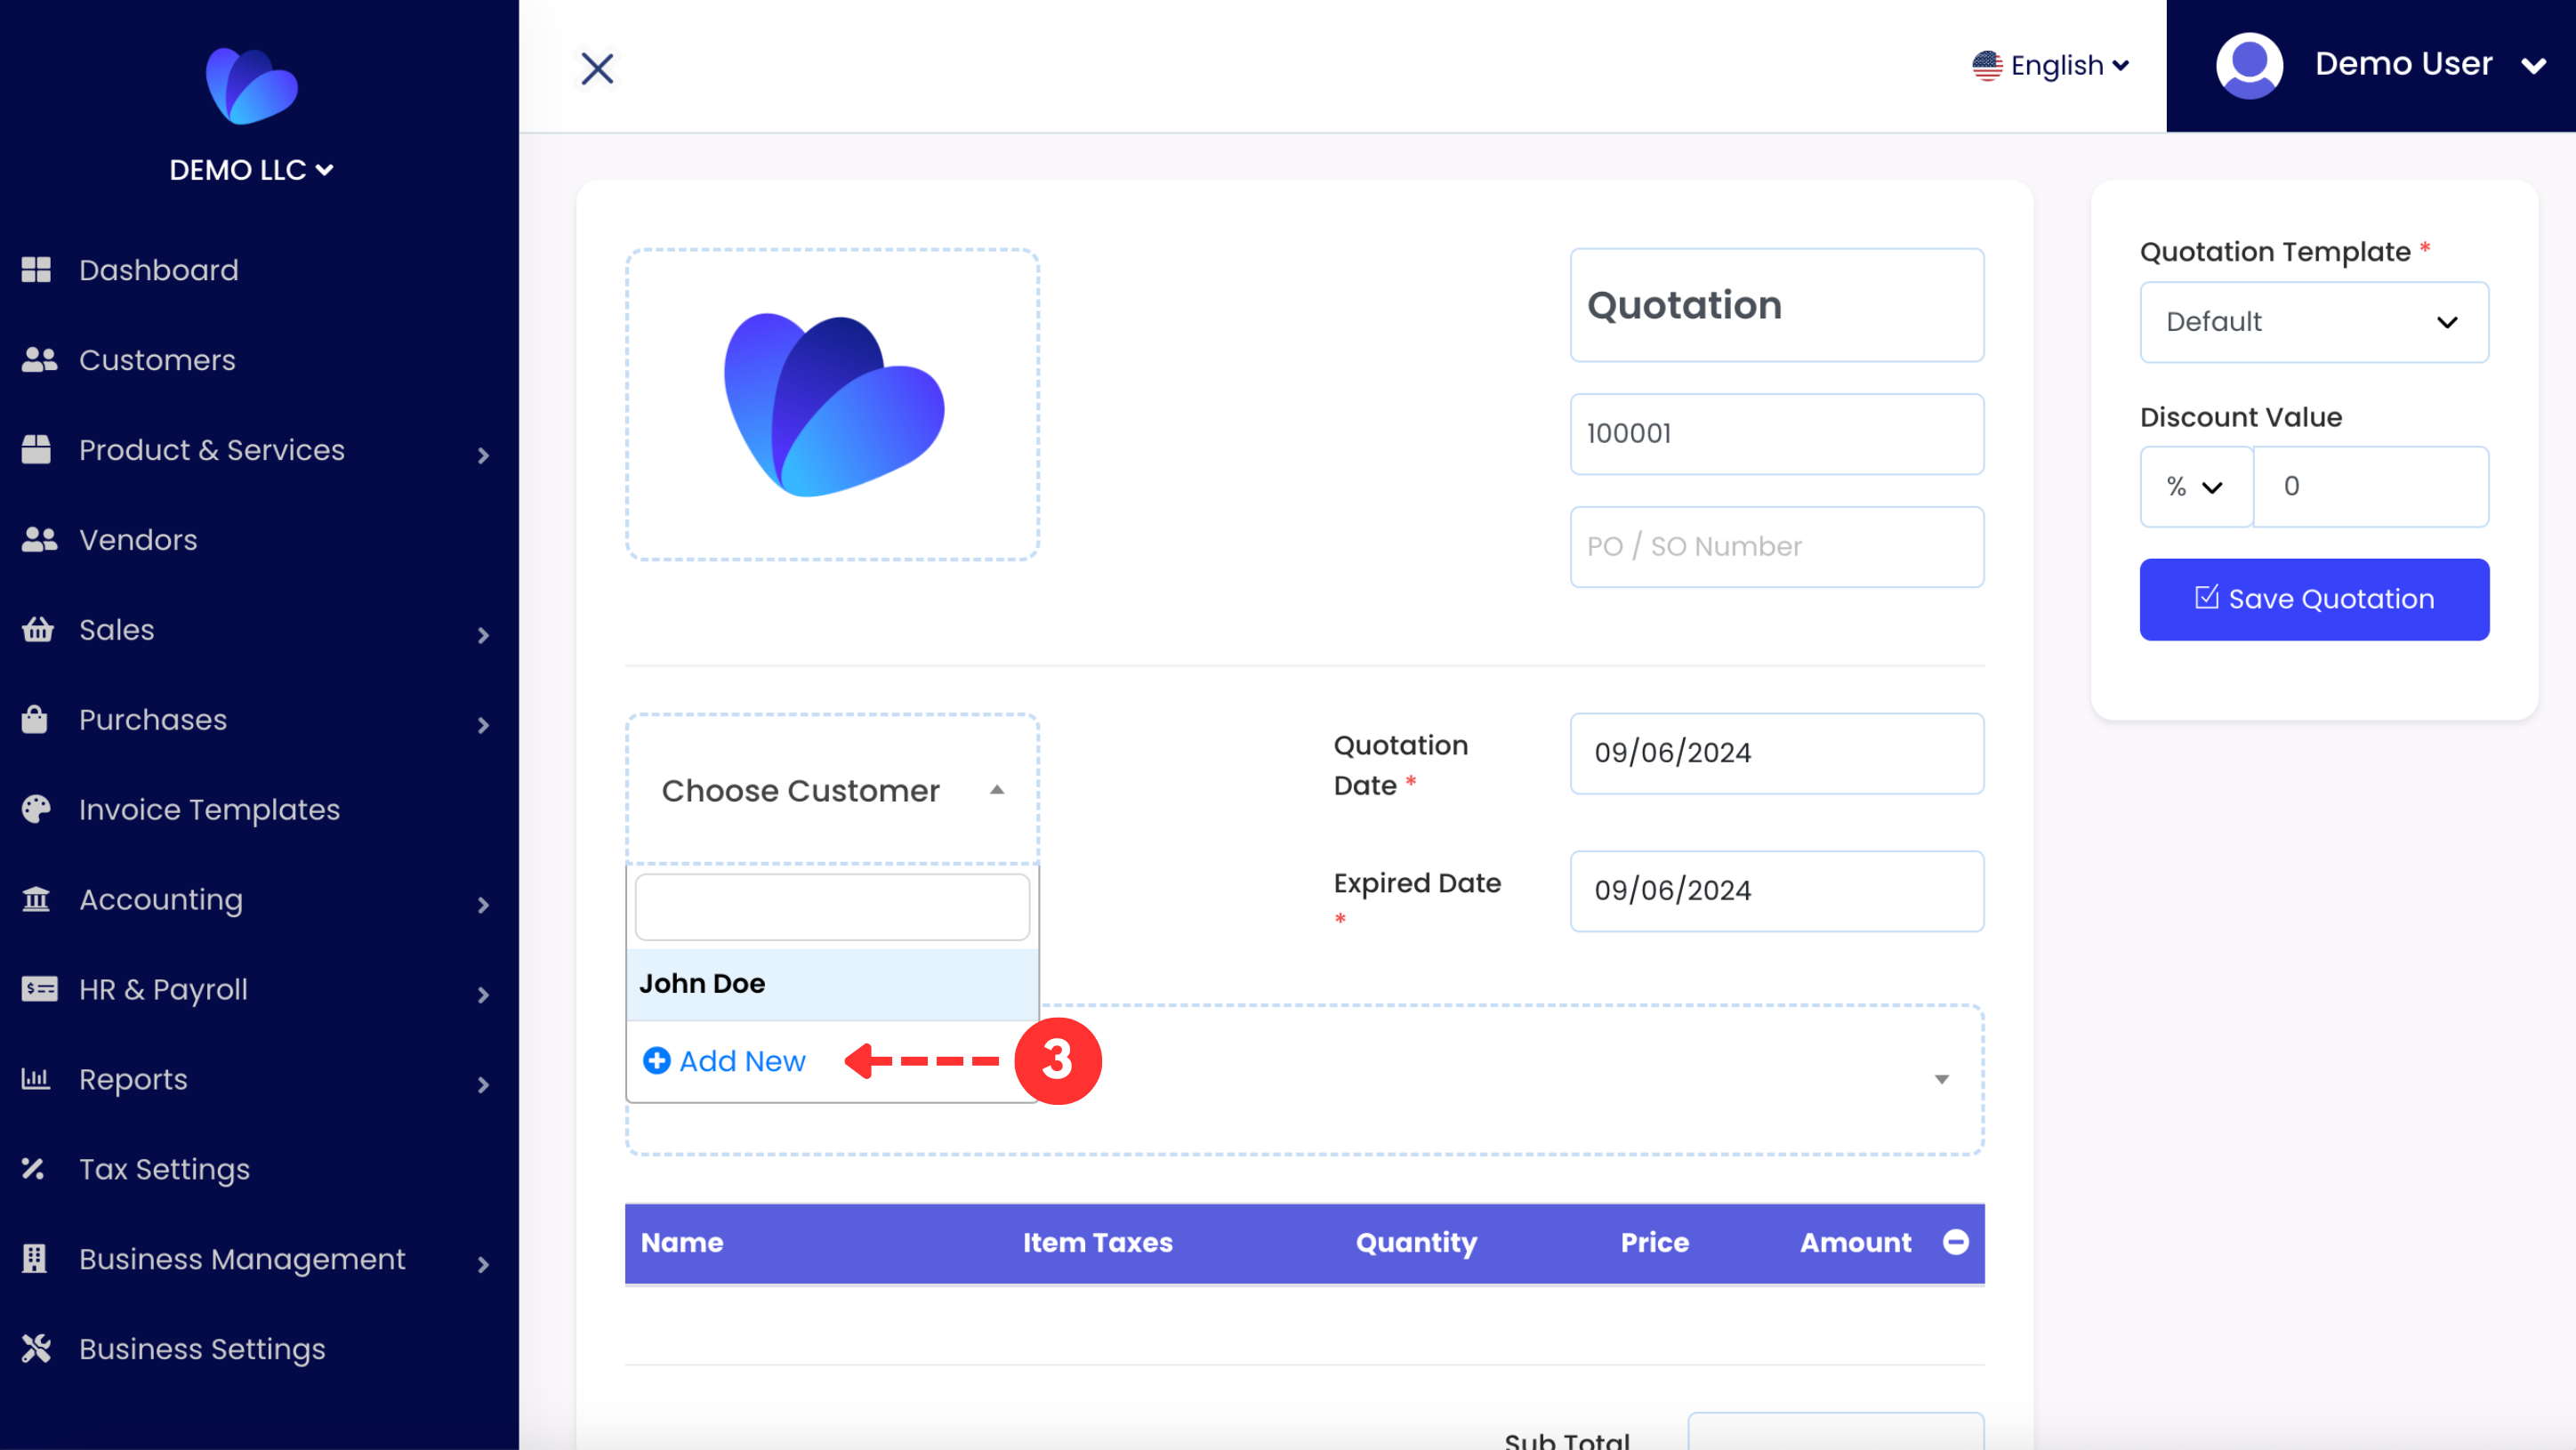
Task: Click the Price column header
Action: click(1654, 1243)
